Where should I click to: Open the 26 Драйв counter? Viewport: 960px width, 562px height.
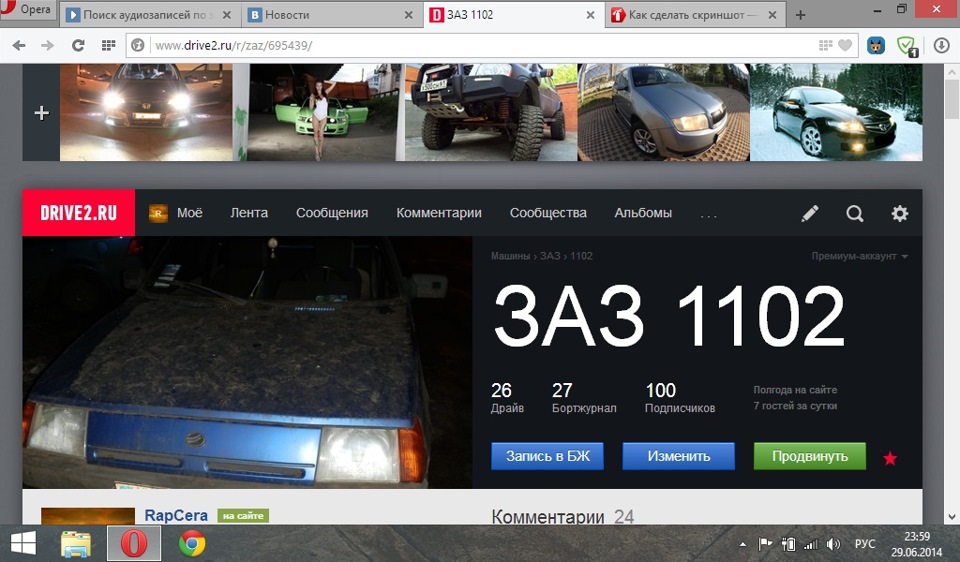click(507, 398)
